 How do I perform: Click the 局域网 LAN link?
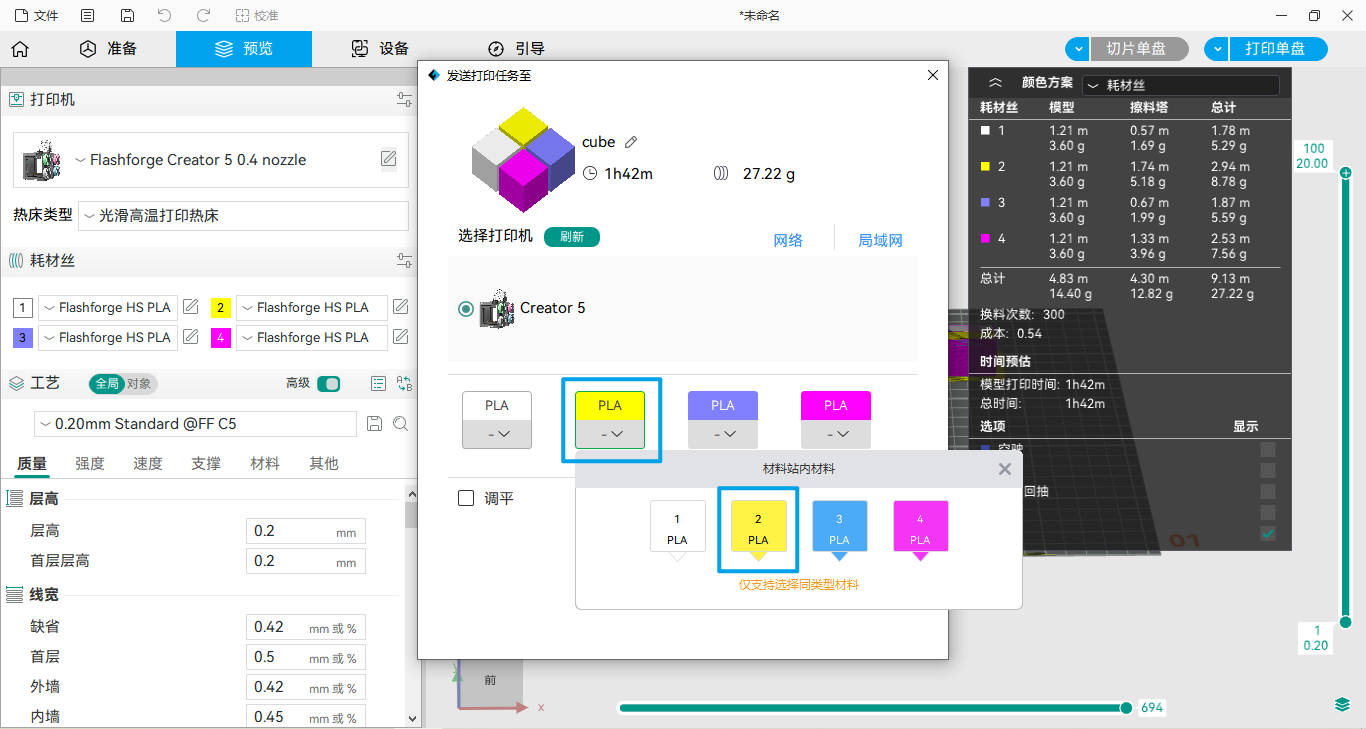[880, 240]
